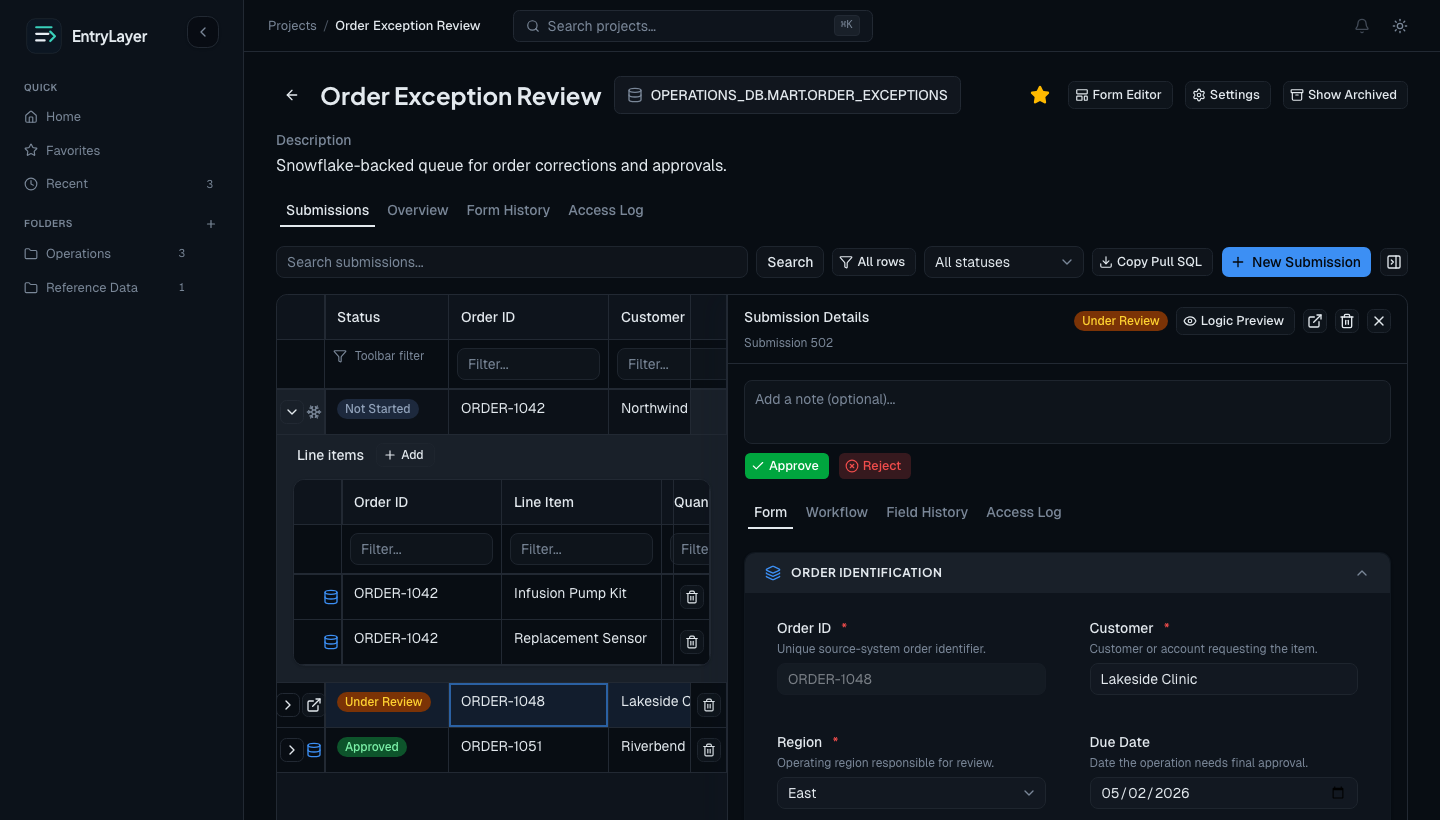Click the Form Editor button

1120,95
